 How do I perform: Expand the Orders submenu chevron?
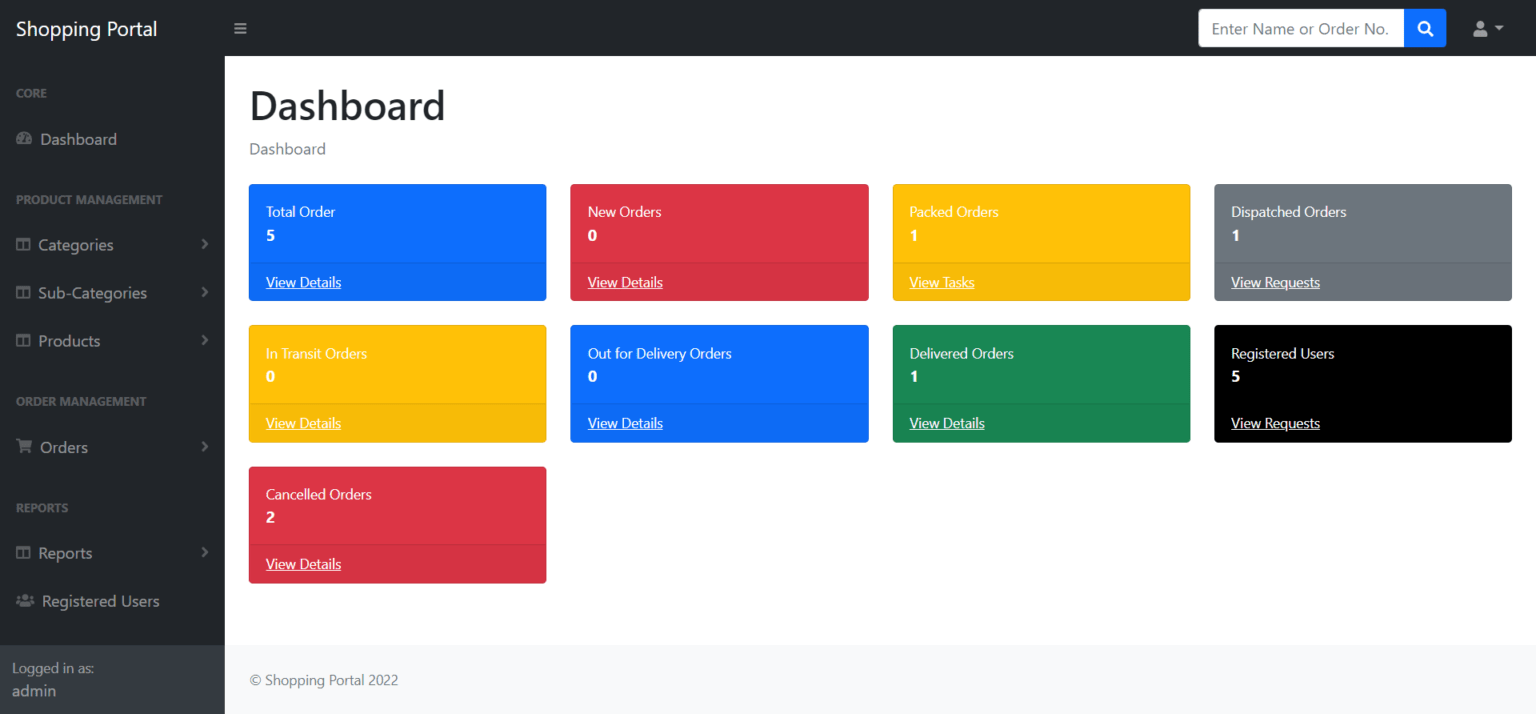coord(204,446)
